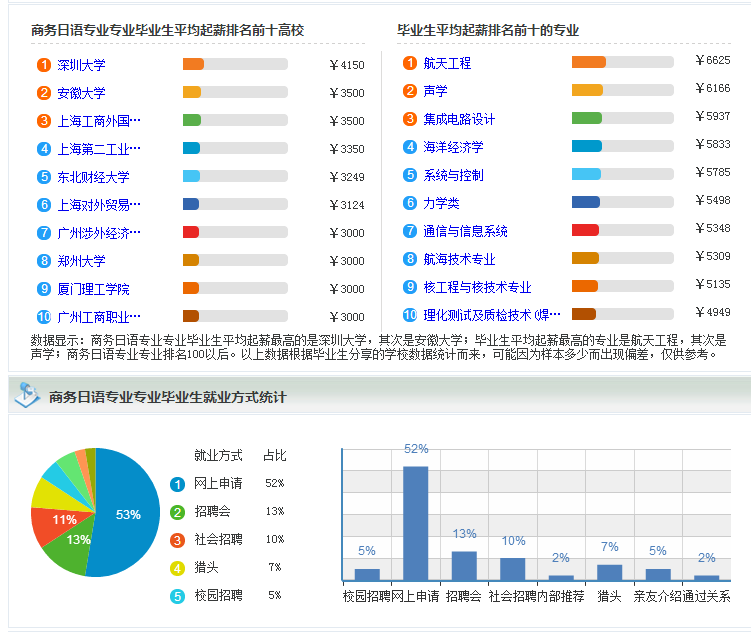The height and width of the screenshot is (632, 751).
Task: Open the 力学类 major link
Action: pos(441,203)
